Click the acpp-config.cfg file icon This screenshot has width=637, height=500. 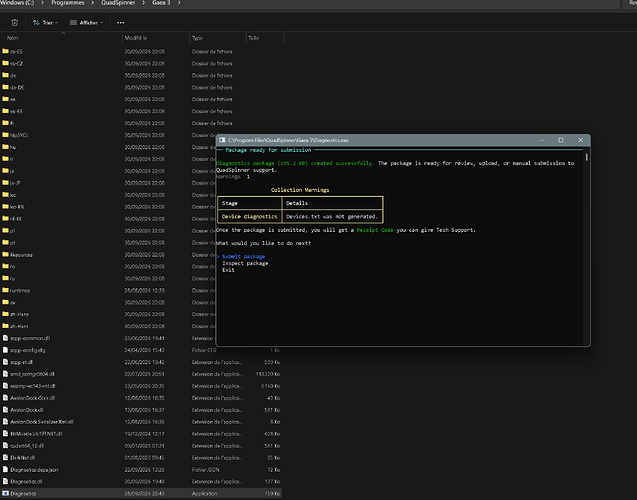5,350
